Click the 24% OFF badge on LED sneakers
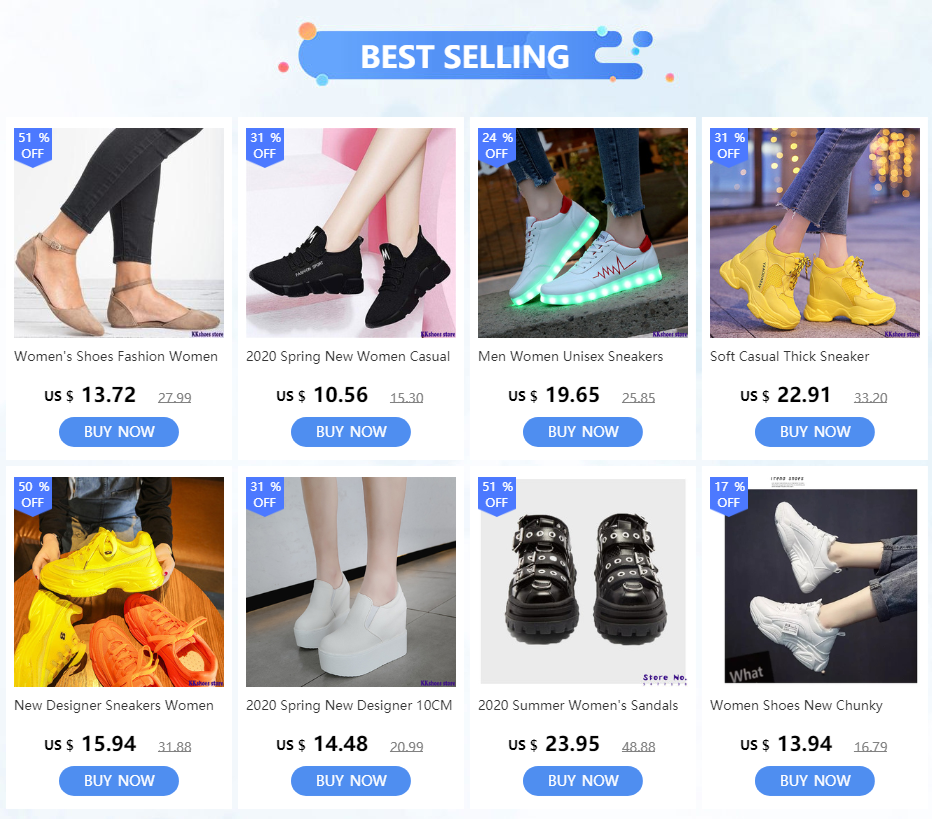 point(497,147)
